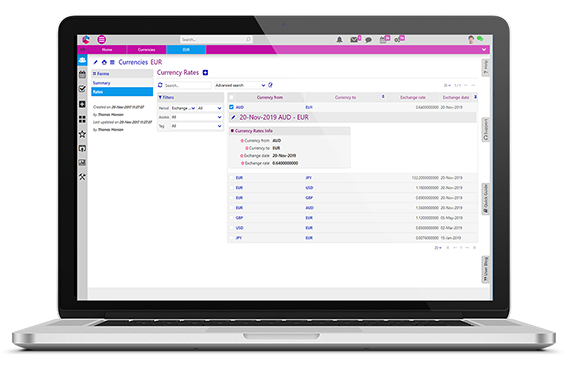Open the User Blog side tab
The height and width of the screenshot is (383, 570).
point(485,269)
